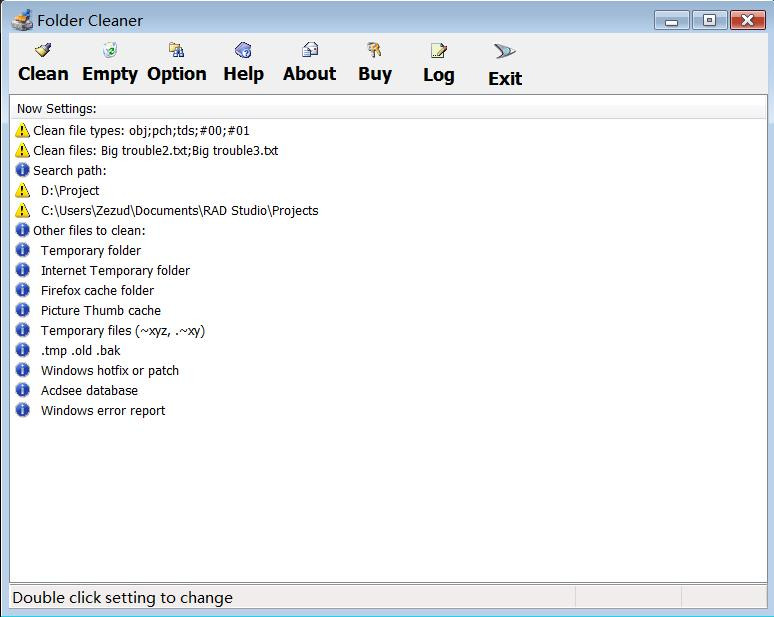
Task: Open the Log notepad icon
Action: (438, 50)
